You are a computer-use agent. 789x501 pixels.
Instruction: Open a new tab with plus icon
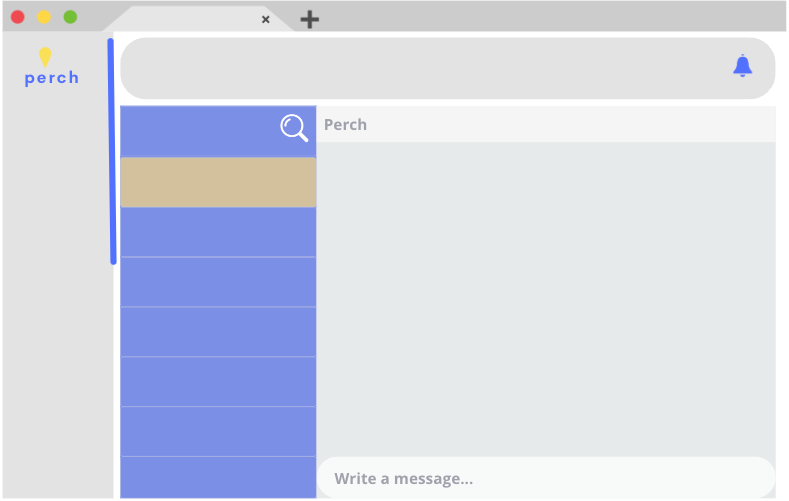(310, 19)
